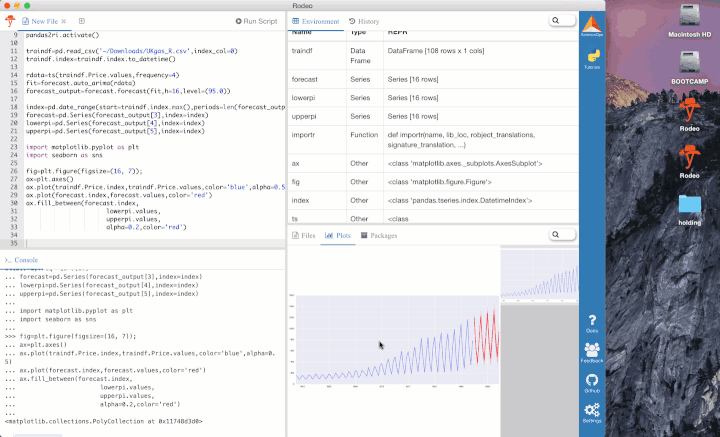Open the upper Rodeo desktop icon
Screen dimensions: 720x437
[689, 115]
